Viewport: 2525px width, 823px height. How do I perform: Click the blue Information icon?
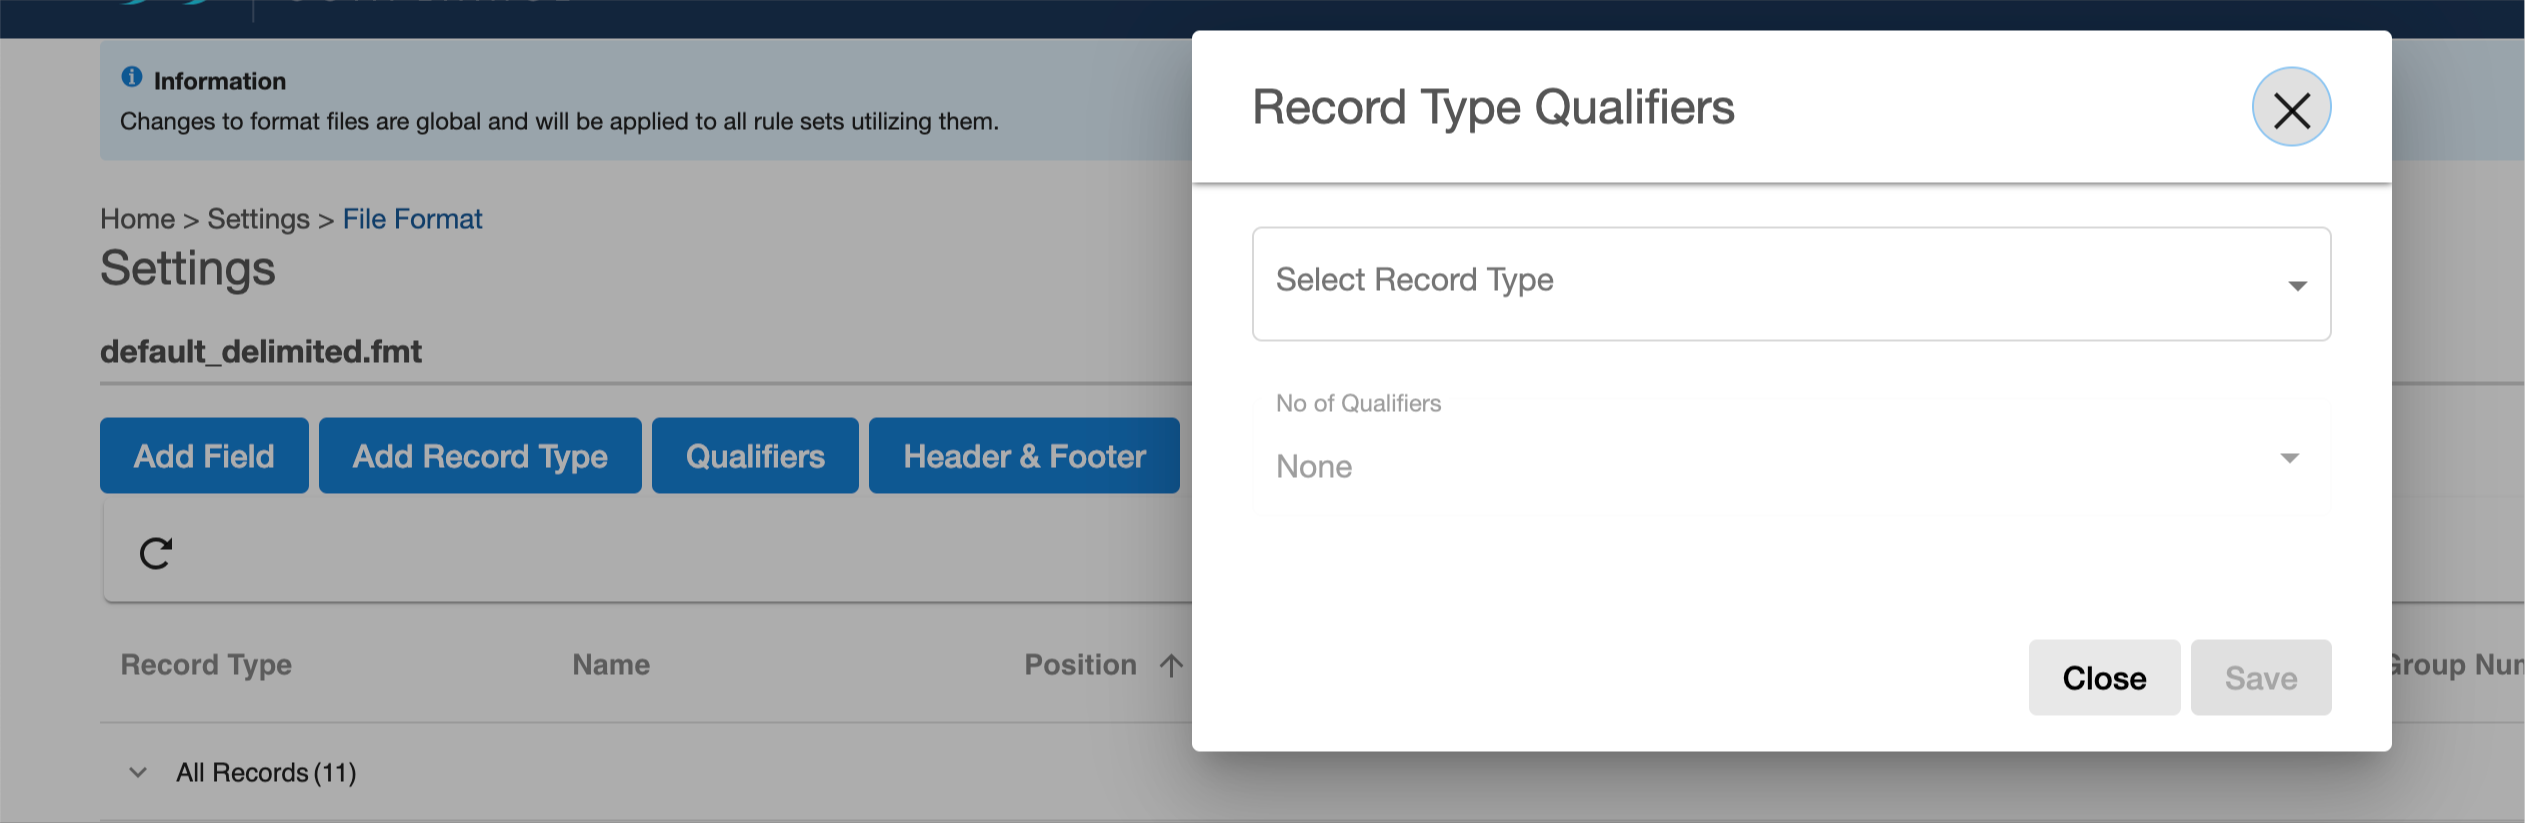[x=131, y=77]
